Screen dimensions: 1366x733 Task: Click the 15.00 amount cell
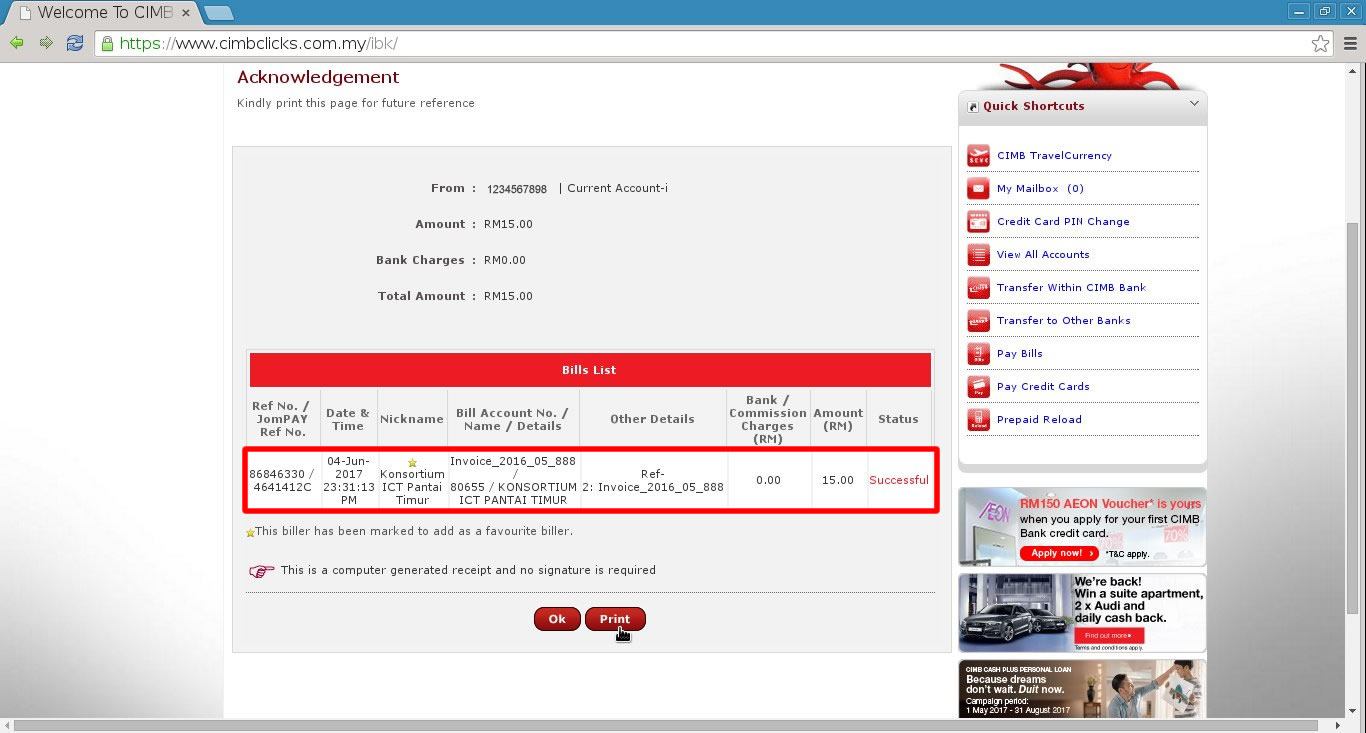[x=838, y=481]
